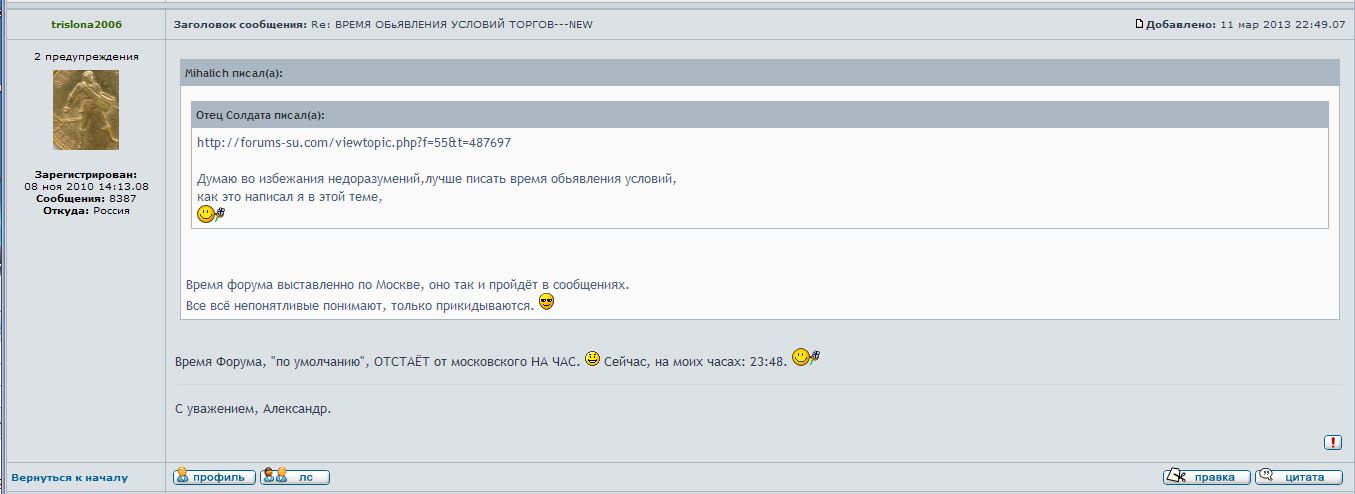This screenshot has width=1355, height=494.
Task: Send private message with лс button
Action: (295, 477)
